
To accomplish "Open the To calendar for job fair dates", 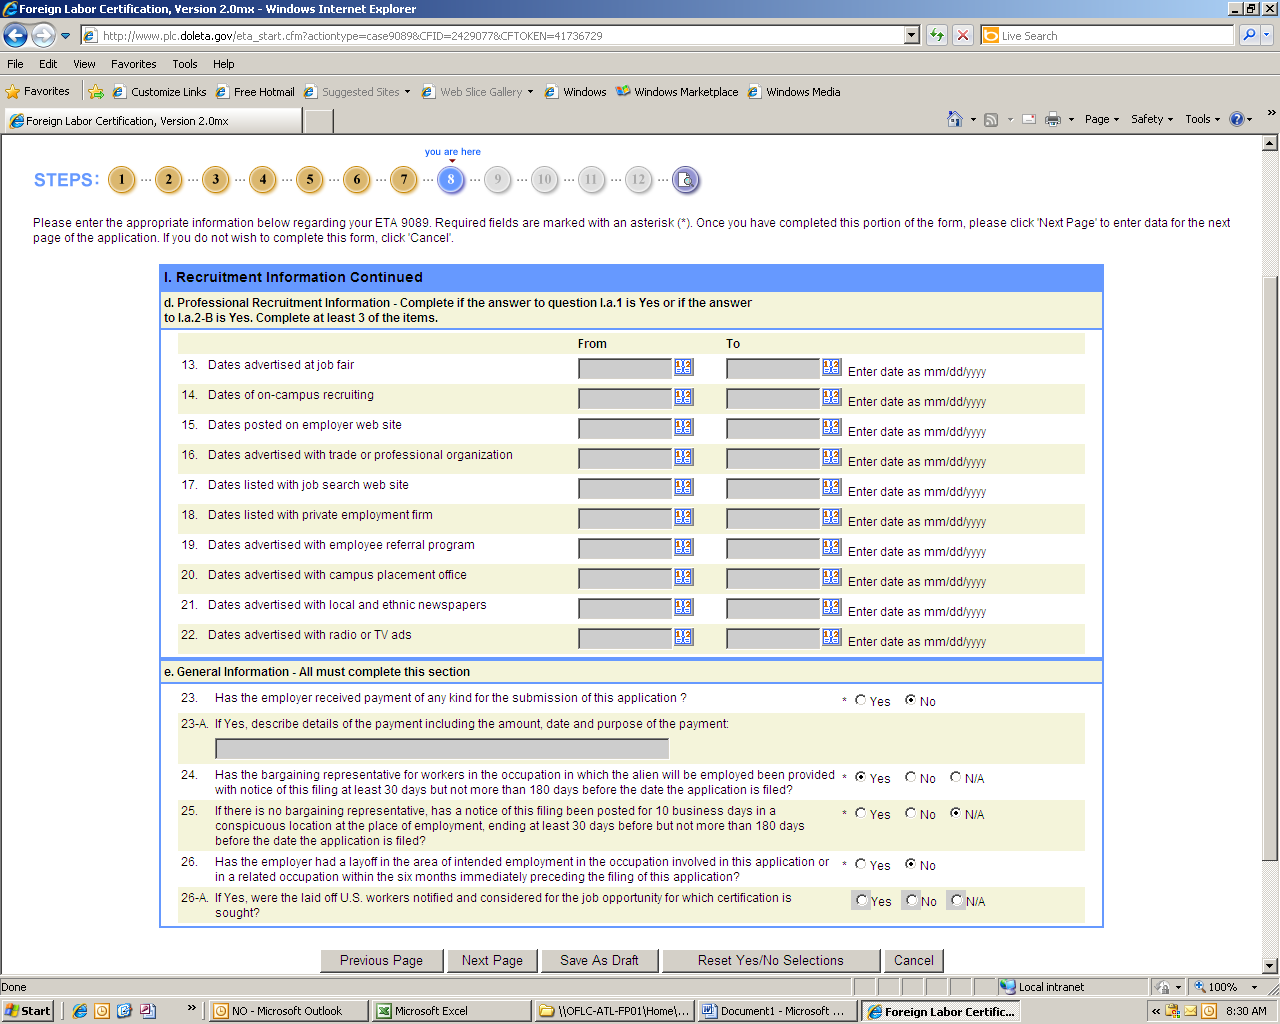I will click(x=832, y=367).
